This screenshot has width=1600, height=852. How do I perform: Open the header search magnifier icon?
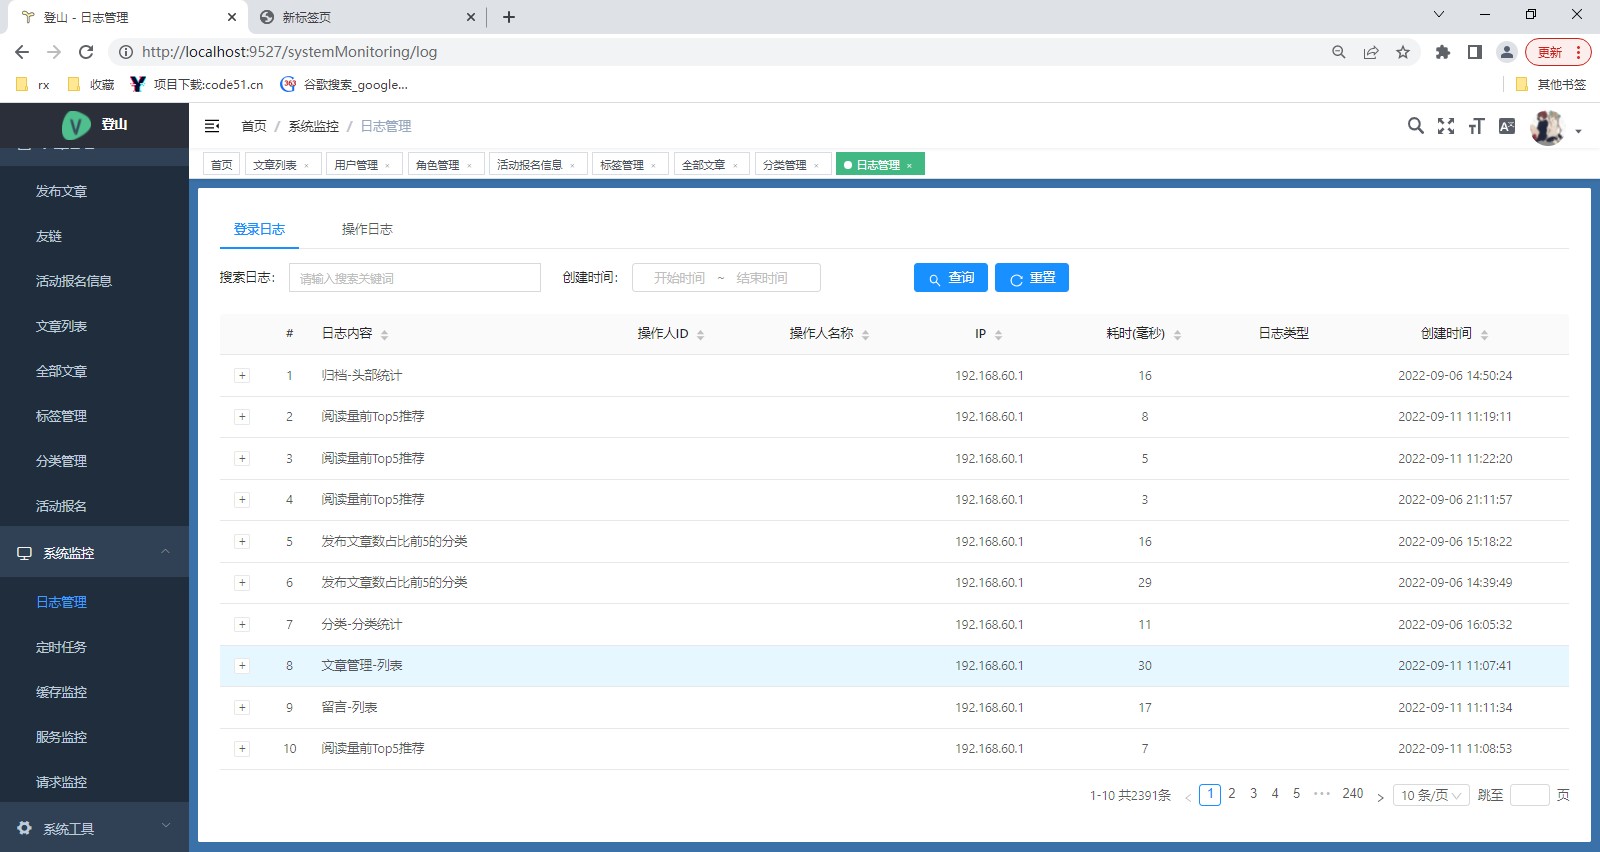1415,126
